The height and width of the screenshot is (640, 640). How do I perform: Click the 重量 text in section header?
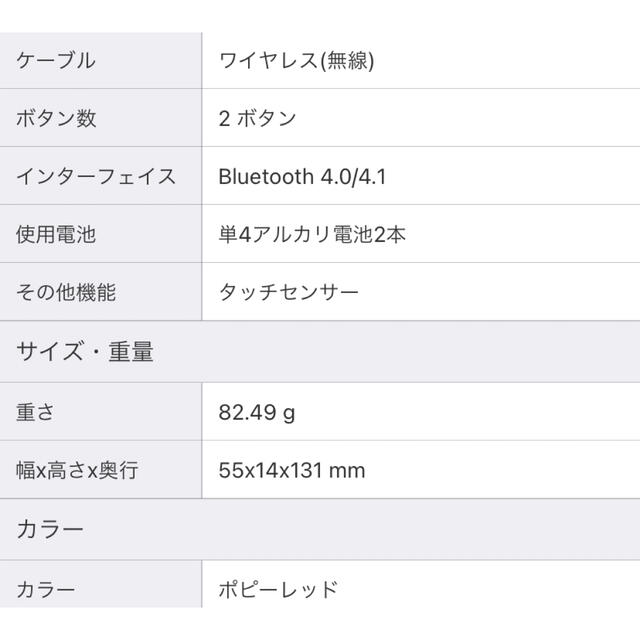pos(131,351)
